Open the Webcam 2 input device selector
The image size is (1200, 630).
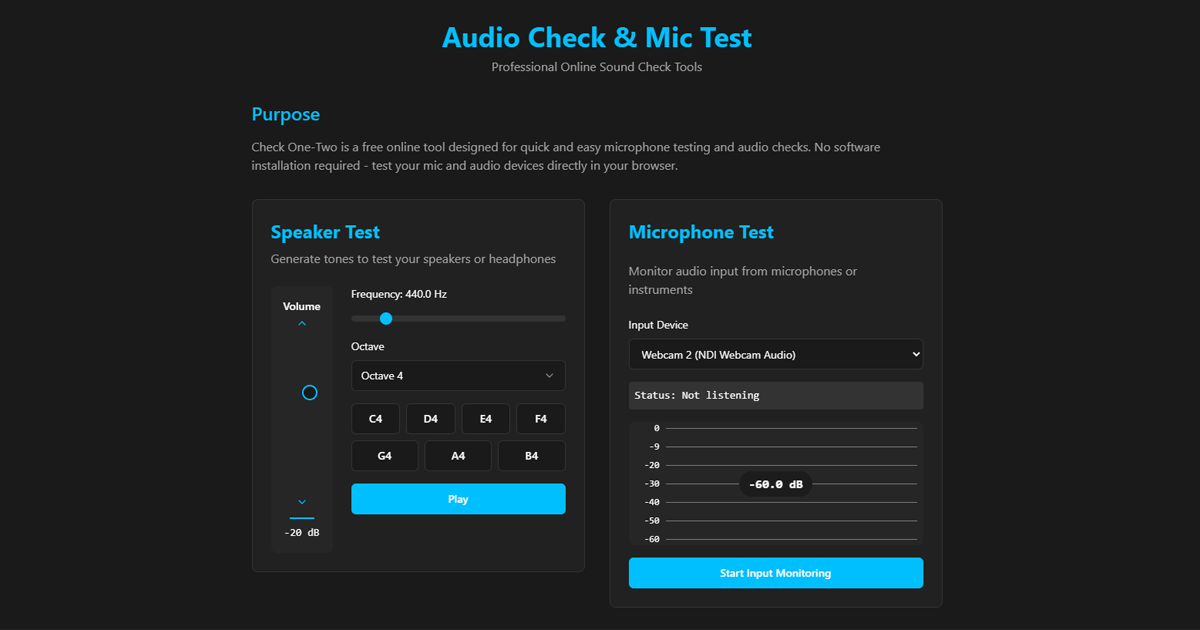click(x=775, y=354)
